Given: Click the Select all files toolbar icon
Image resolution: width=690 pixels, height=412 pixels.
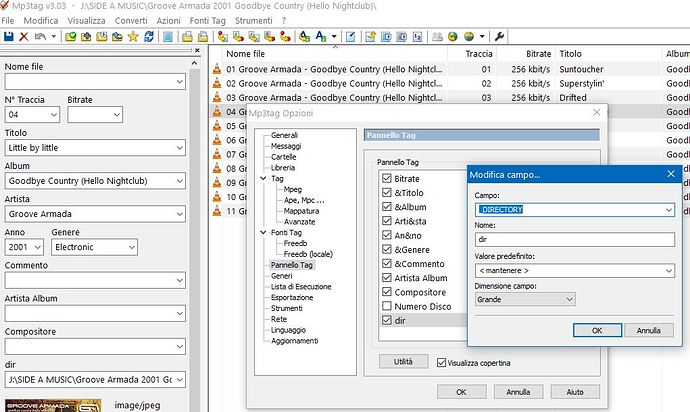Looking at the screenshot, I should 167,37.
